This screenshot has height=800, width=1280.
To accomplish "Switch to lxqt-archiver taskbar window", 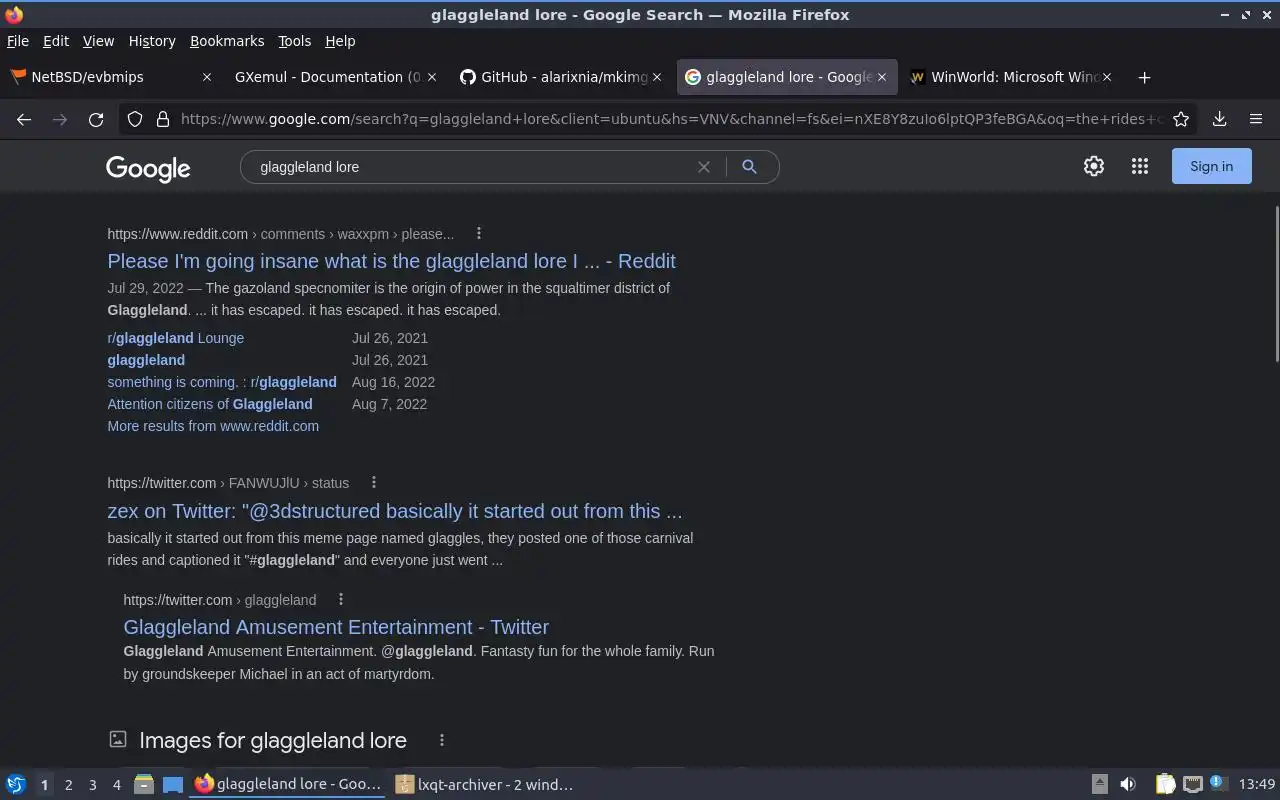I will [486, 785].
